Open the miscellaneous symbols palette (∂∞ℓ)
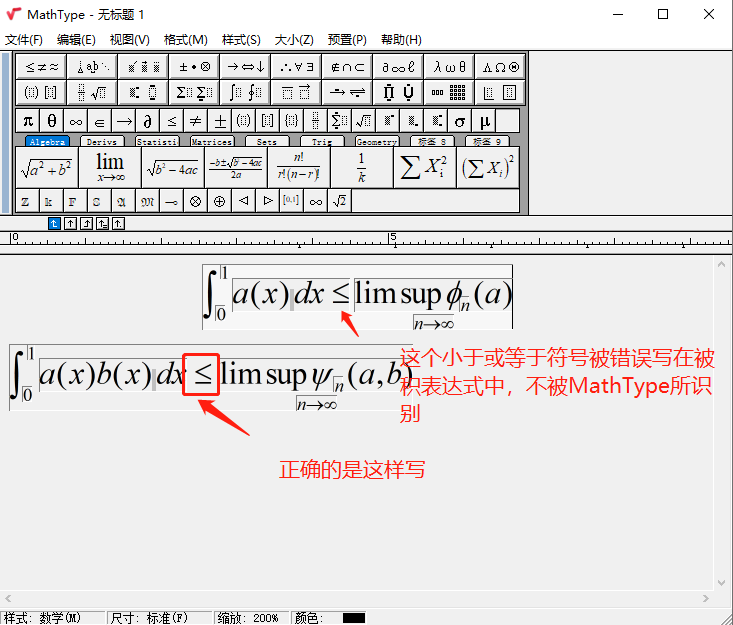The width and height of the screenshot is (733, 625). click(398, 67)
